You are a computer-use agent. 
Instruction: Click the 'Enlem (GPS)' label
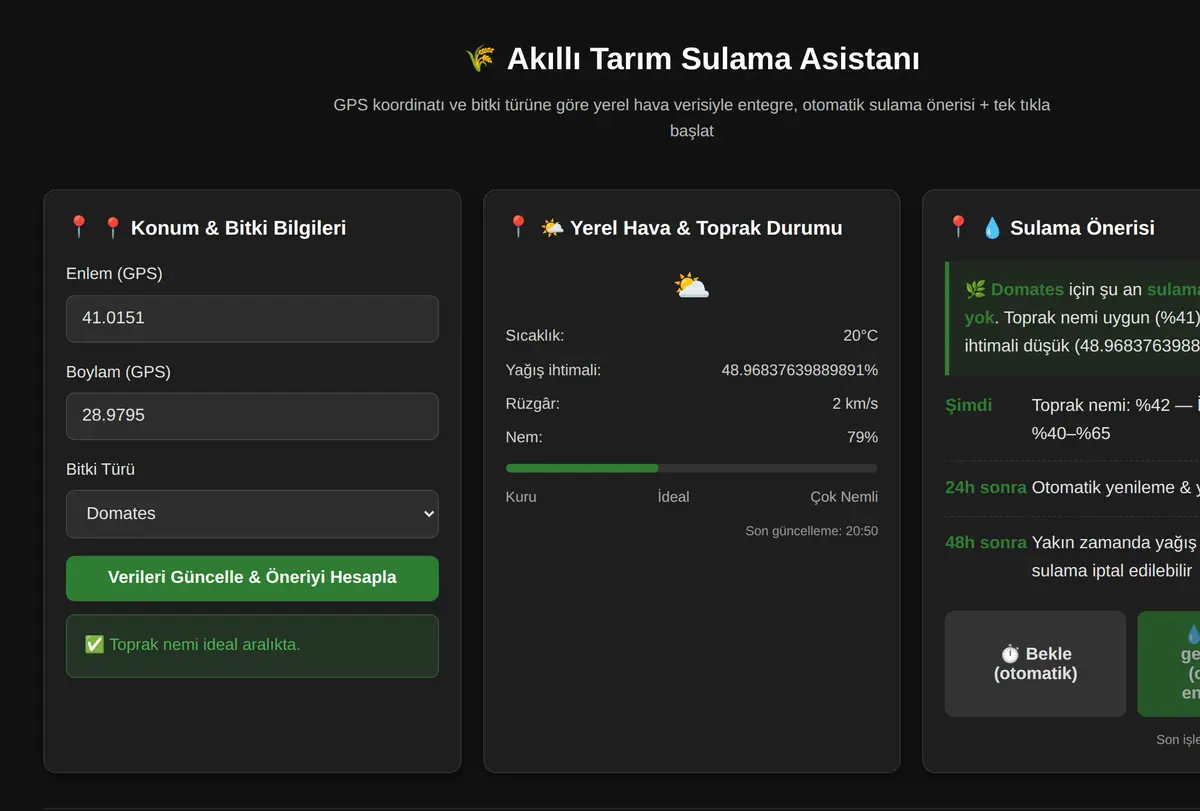(114, 274)
